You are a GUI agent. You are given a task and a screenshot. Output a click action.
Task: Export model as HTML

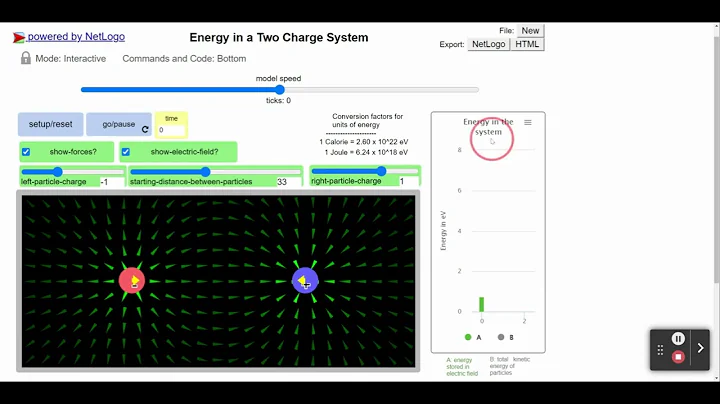click(527, 44)
